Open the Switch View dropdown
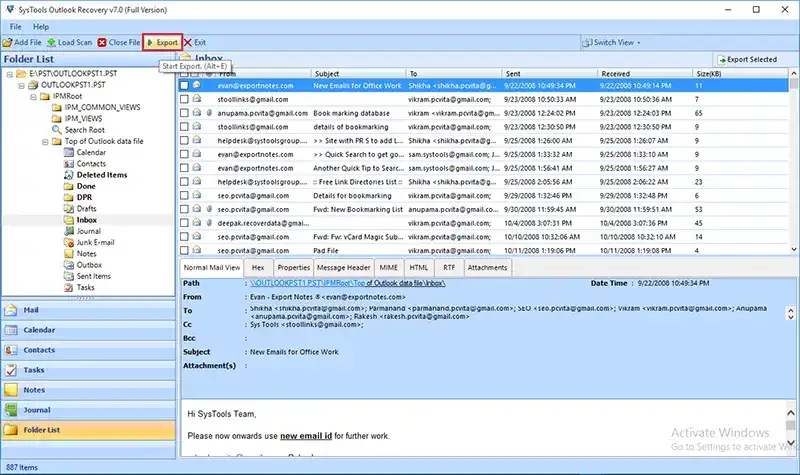 (x=612, y=42)
